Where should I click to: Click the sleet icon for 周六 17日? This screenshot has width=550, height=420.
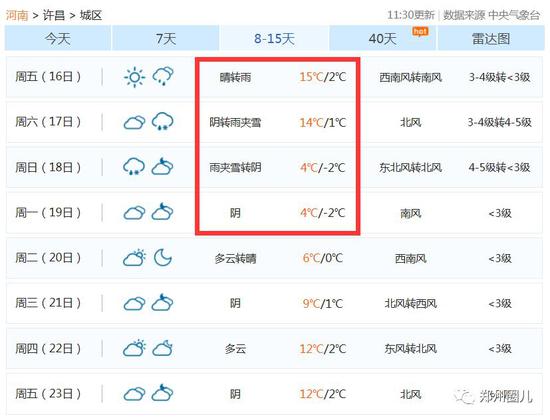[x=162, y=121]
